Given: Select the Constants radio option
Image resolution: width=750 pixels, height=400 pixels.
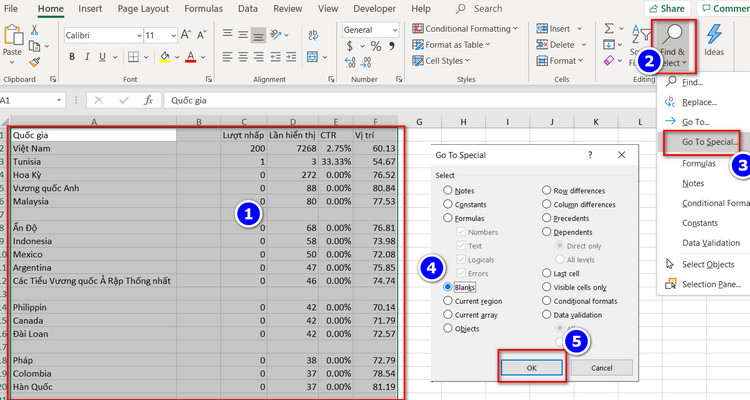Looking at the screenshot, I should click(448, 204).
